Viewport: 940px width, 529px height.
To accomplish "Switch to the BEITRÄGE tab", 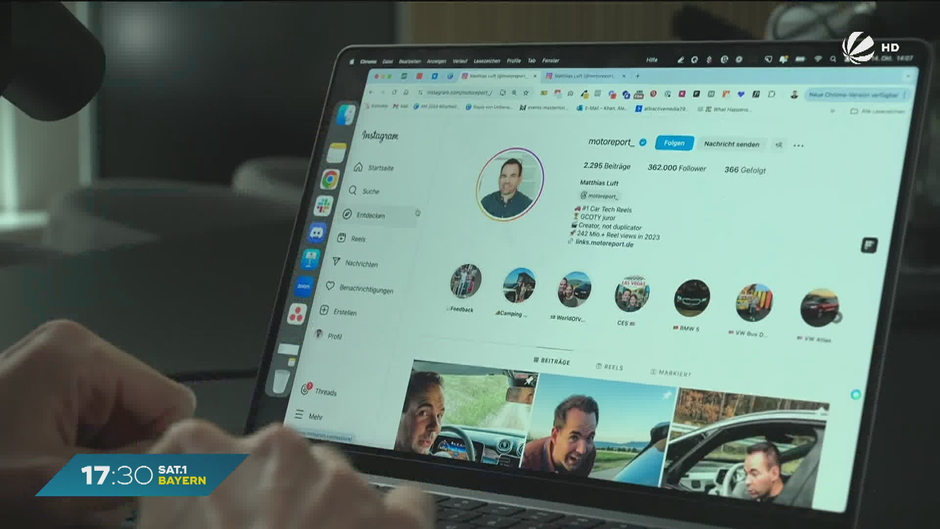I will [x=552, y=361].
